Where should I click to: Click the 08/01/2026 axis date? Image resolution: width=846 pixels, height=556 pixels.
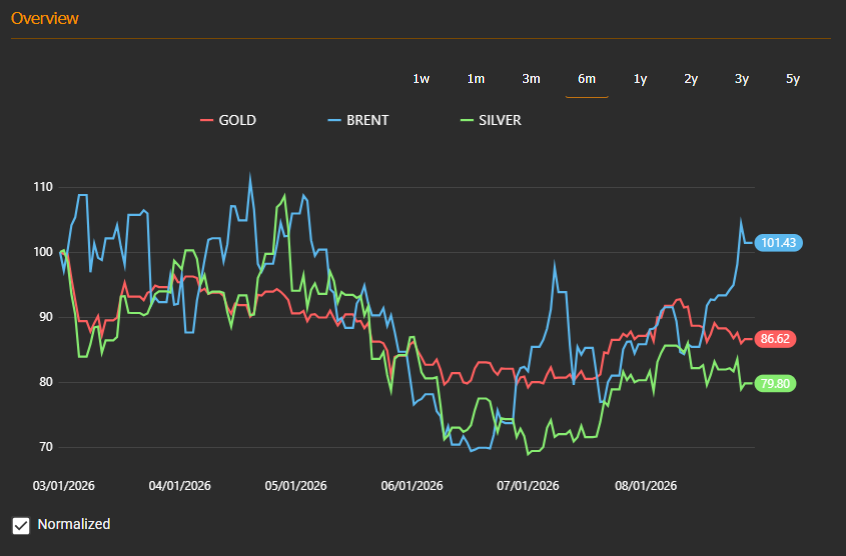[646, 486]
